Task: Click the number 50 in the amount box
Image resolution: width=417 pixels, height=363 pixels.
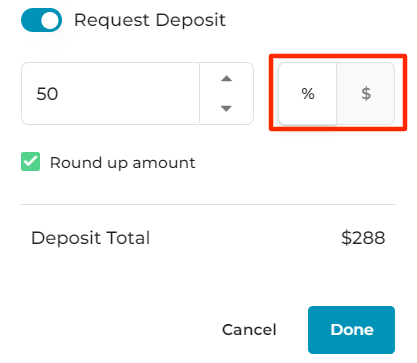Action: [x=47, y=94]
